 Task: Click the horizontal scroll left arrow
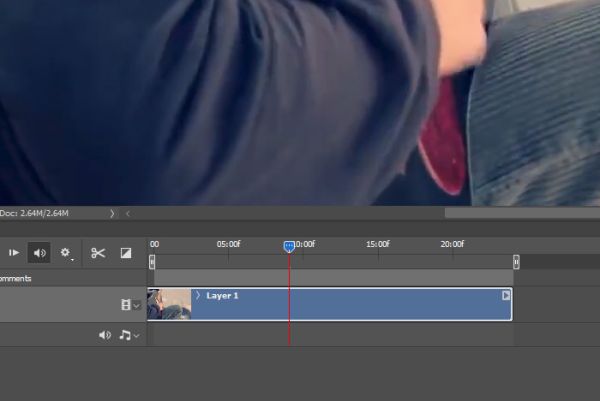(128, 214)
